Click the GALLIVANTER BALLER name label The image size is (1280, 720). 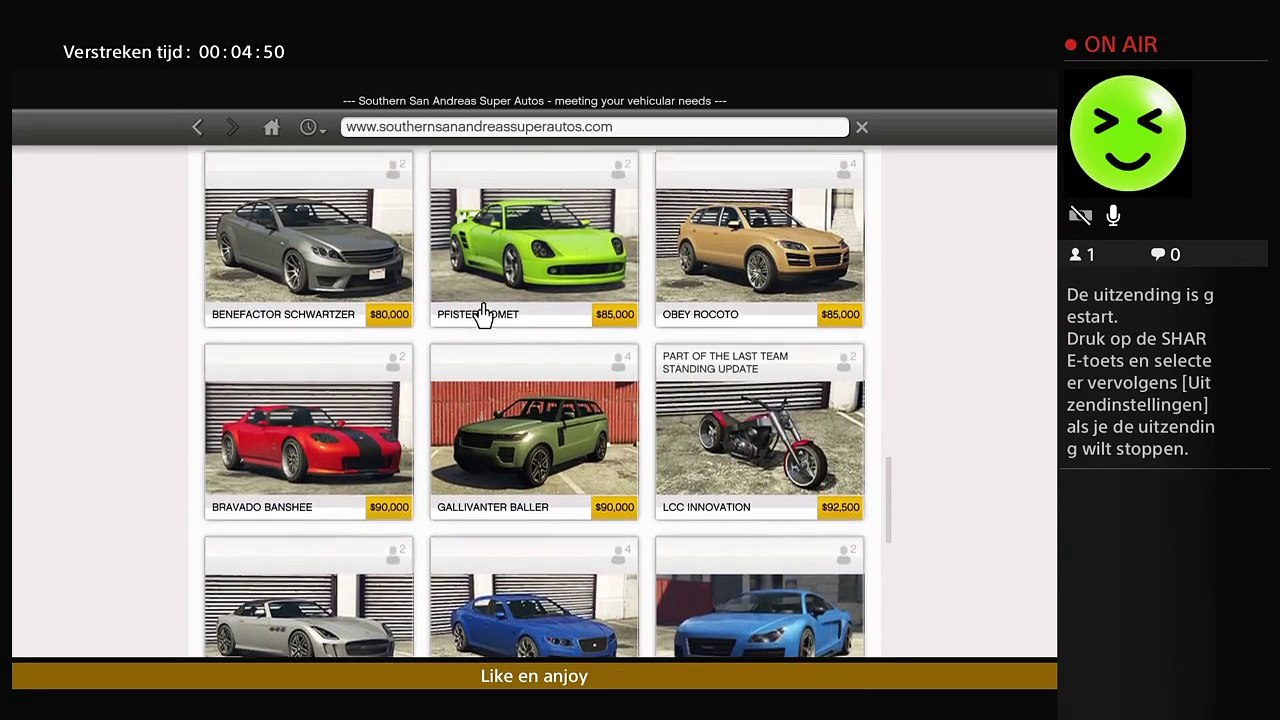click(493, 507)
